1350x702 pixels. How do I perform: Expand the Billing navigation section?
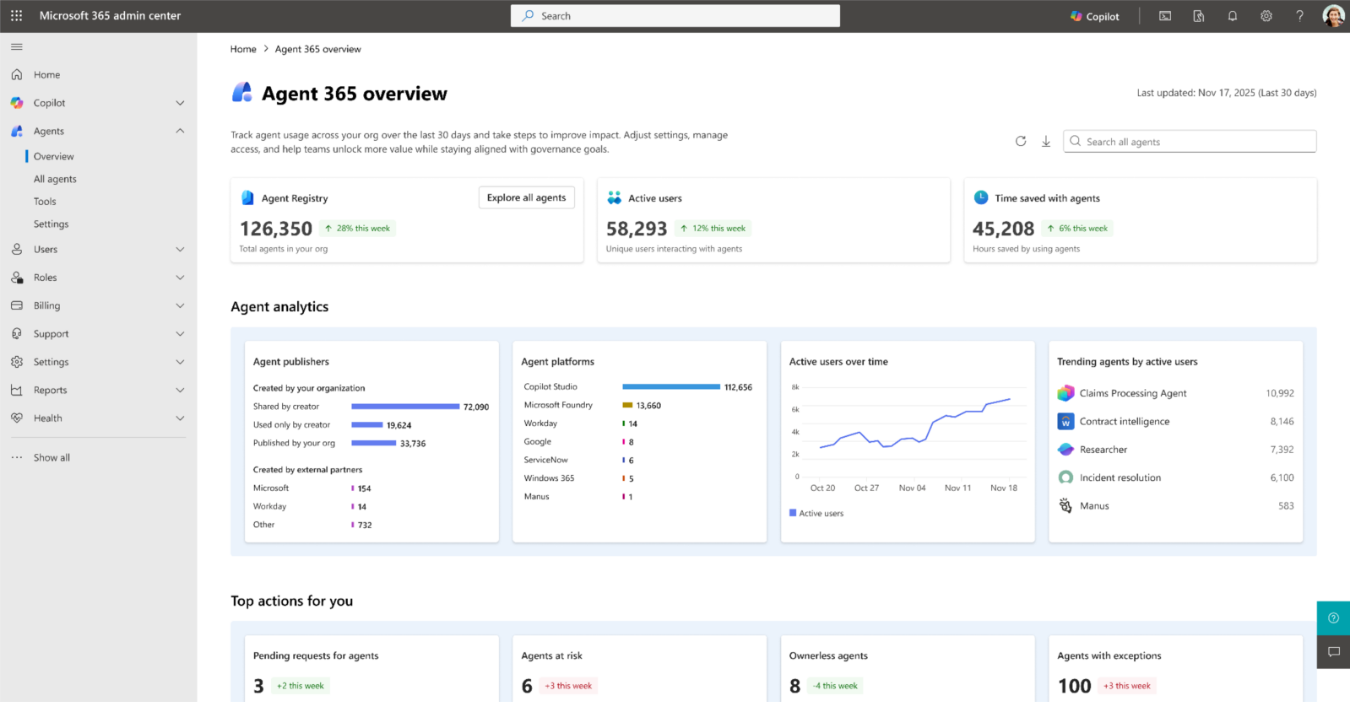180,306
